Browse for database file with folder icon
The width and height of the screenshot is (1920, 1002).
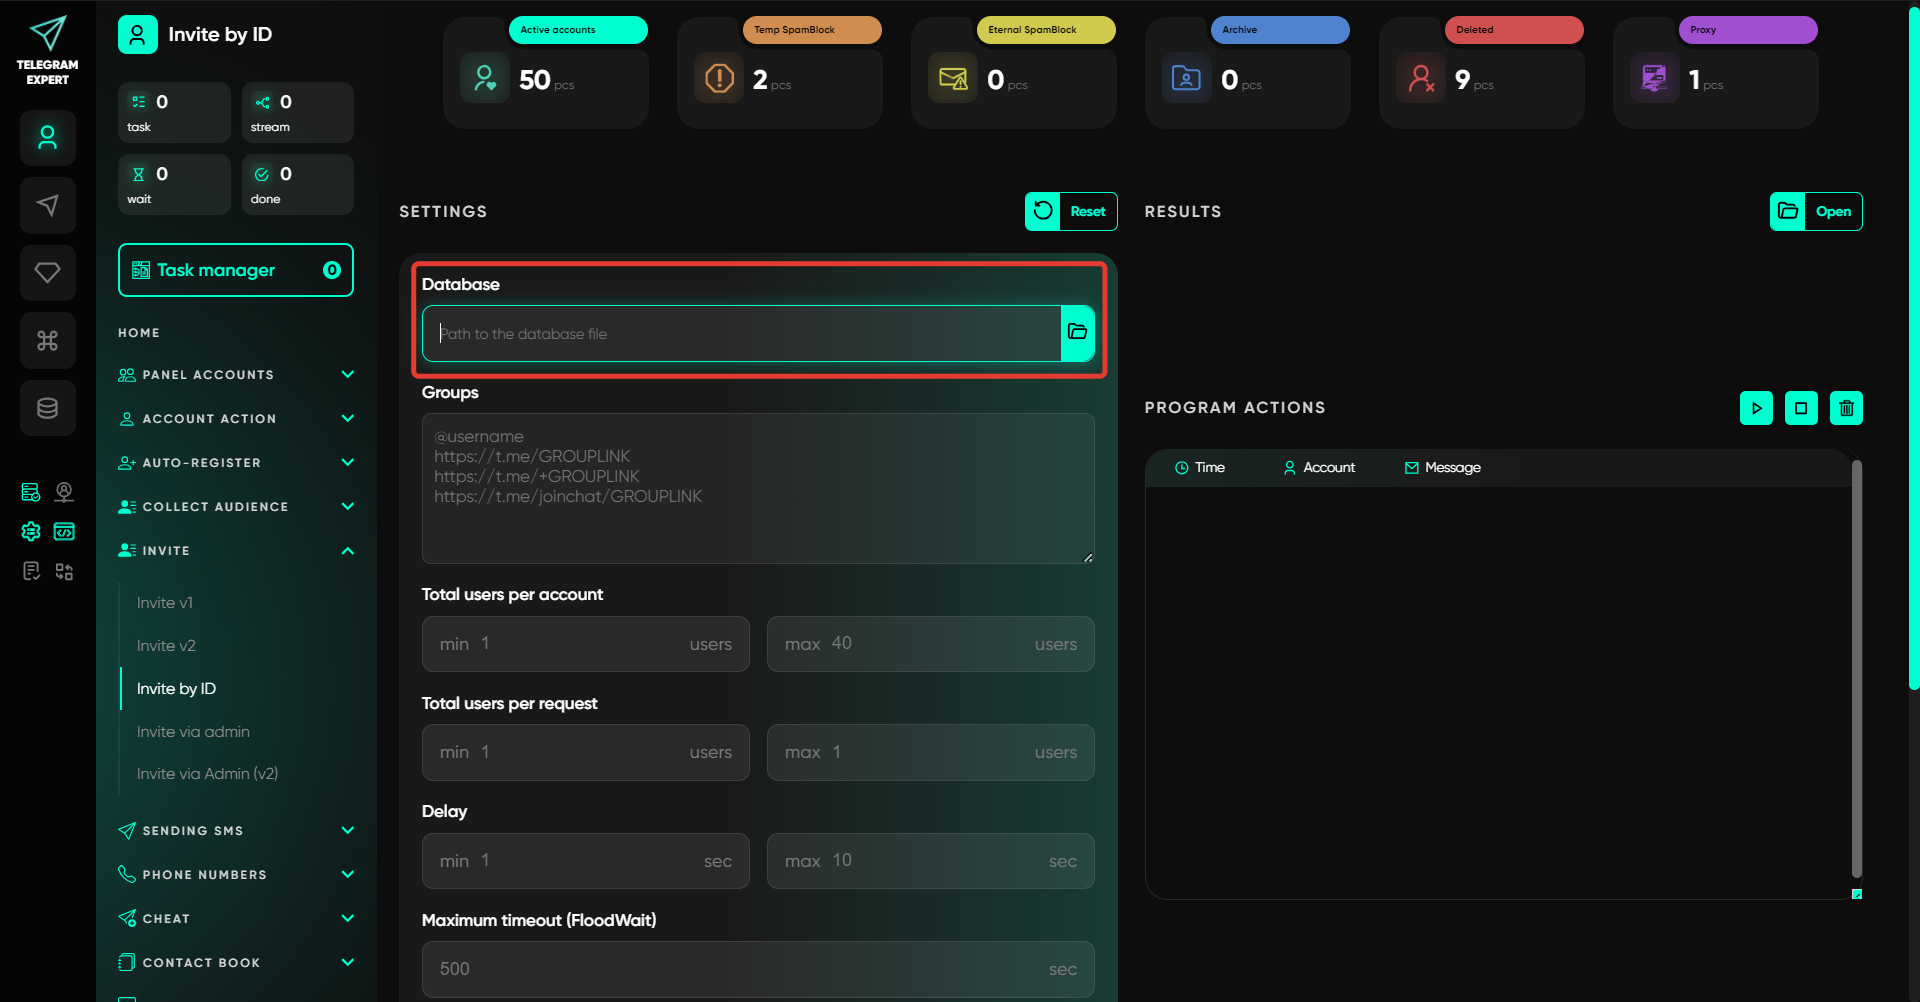(1077, 333)
